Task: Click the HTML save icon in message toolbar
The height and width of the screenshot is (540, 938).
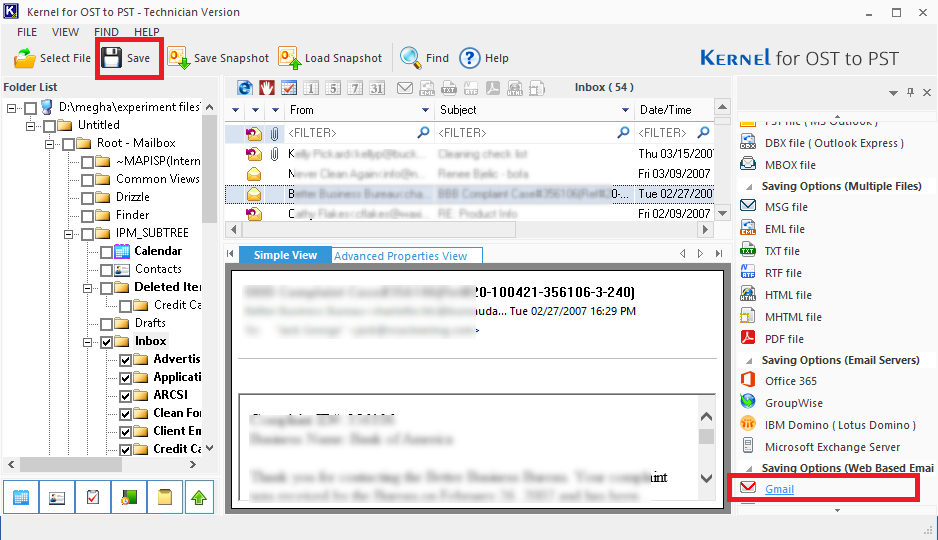Action: [x=515, y=88]
